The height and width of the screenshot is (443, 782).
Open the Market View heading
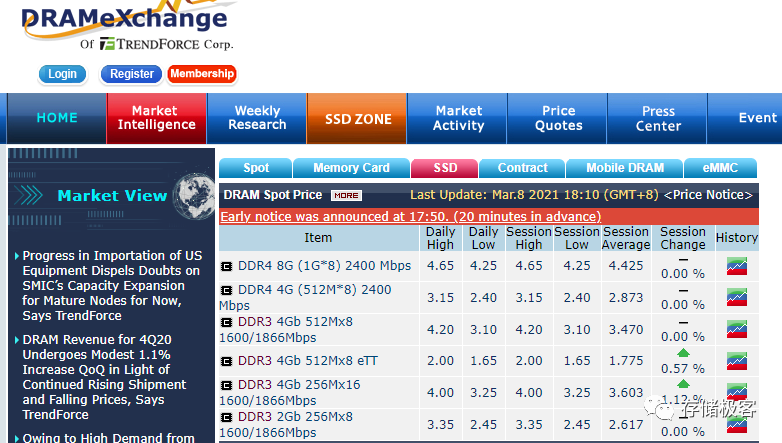[112, 196]
